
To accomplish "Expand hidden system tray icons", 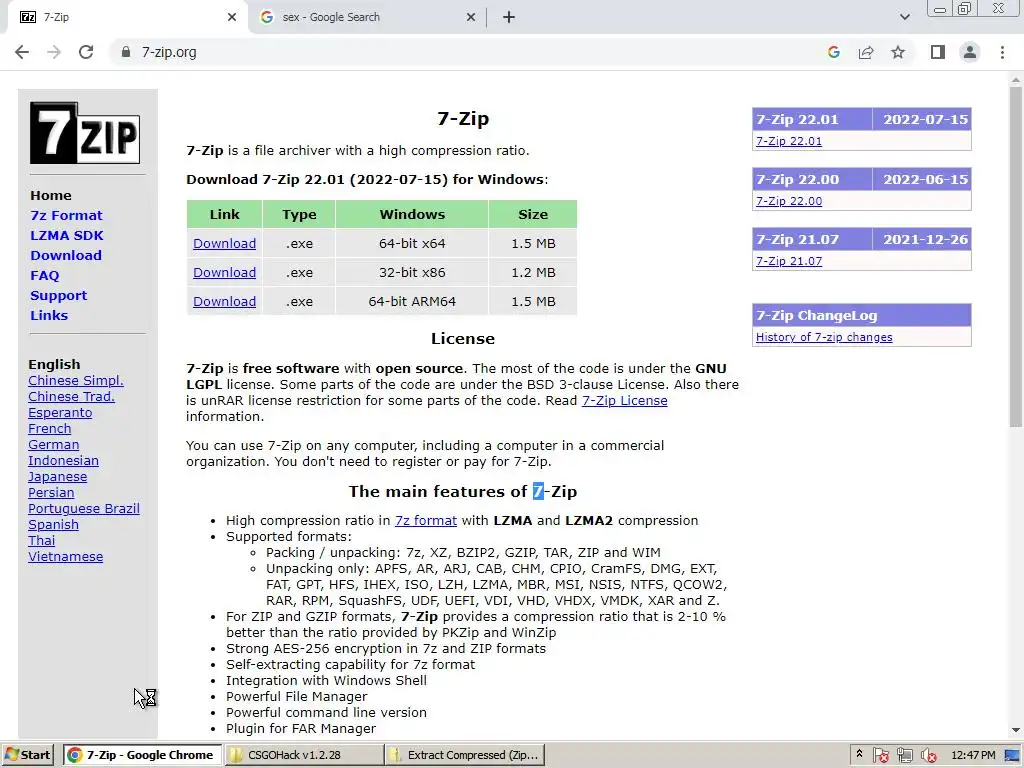I will [x=859, y=755].
